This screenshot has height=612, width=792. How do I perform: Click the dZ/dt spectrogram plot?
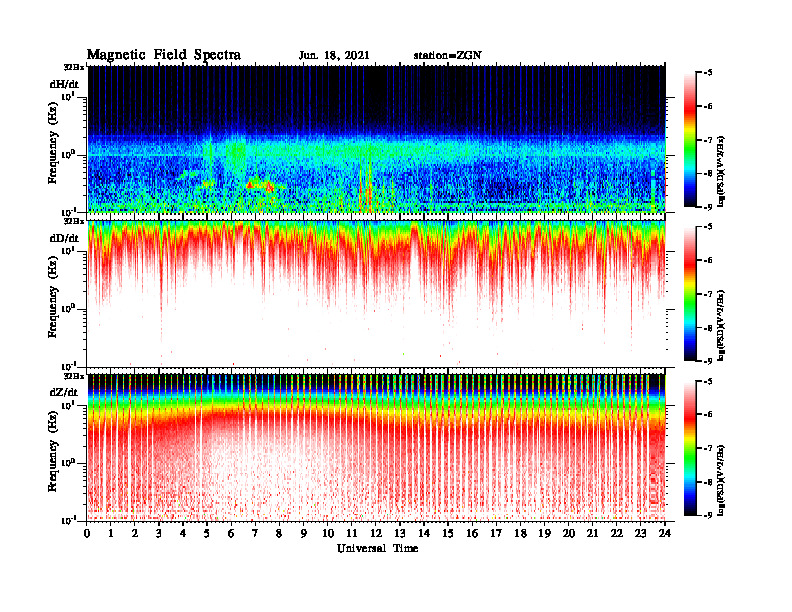[376, 448]
